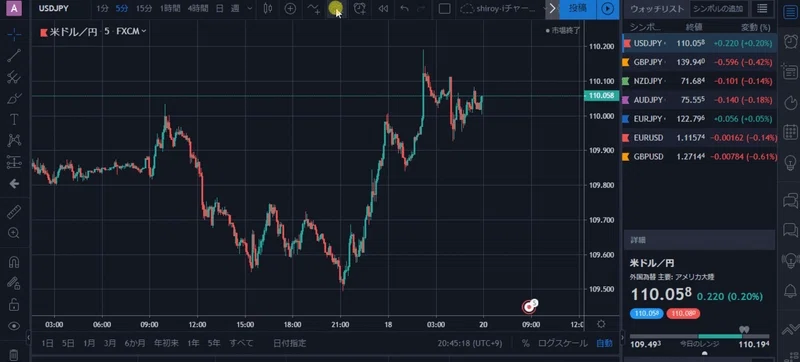Set date range to 1日
800x362 pixels.
pos(47,343)
